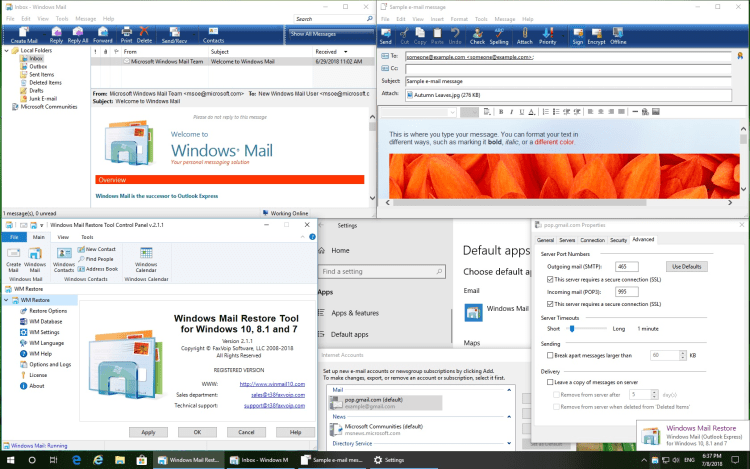Check Leave a copy of messages on server
The height and width of the screenshot is (469, 750).
[x=550, y=382]
